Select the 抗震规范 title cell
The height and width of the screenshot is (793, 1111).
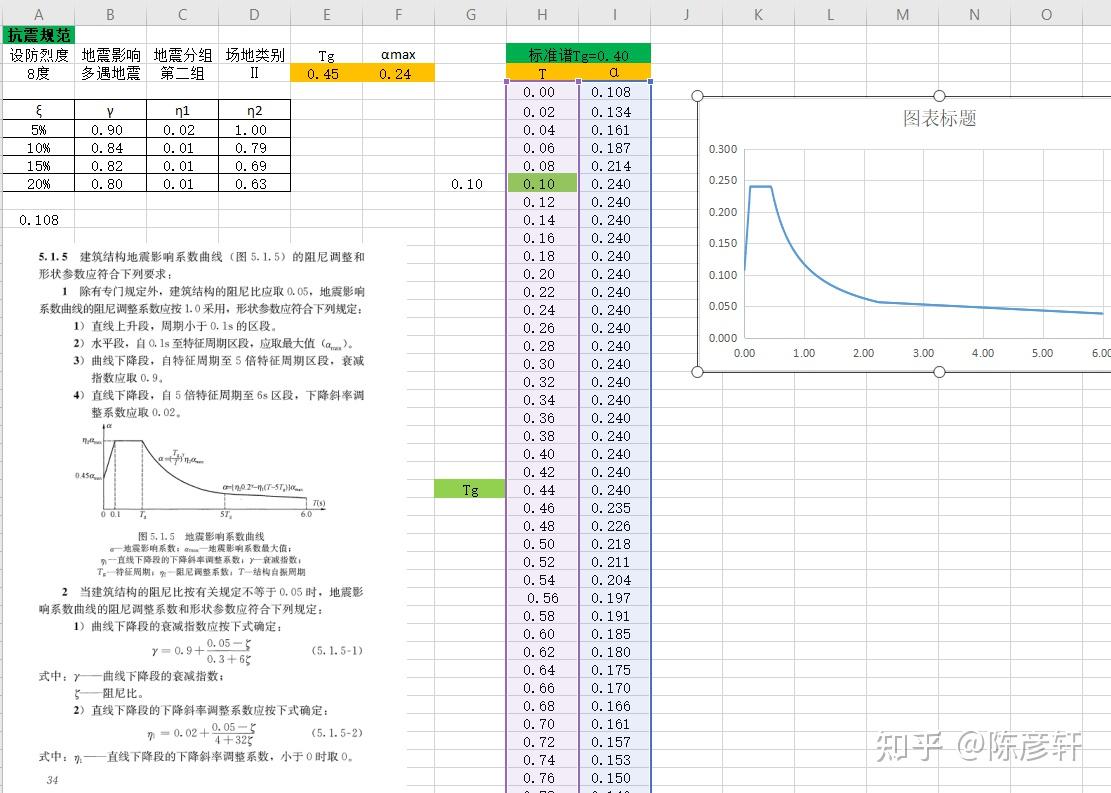[x=37, y=34]
